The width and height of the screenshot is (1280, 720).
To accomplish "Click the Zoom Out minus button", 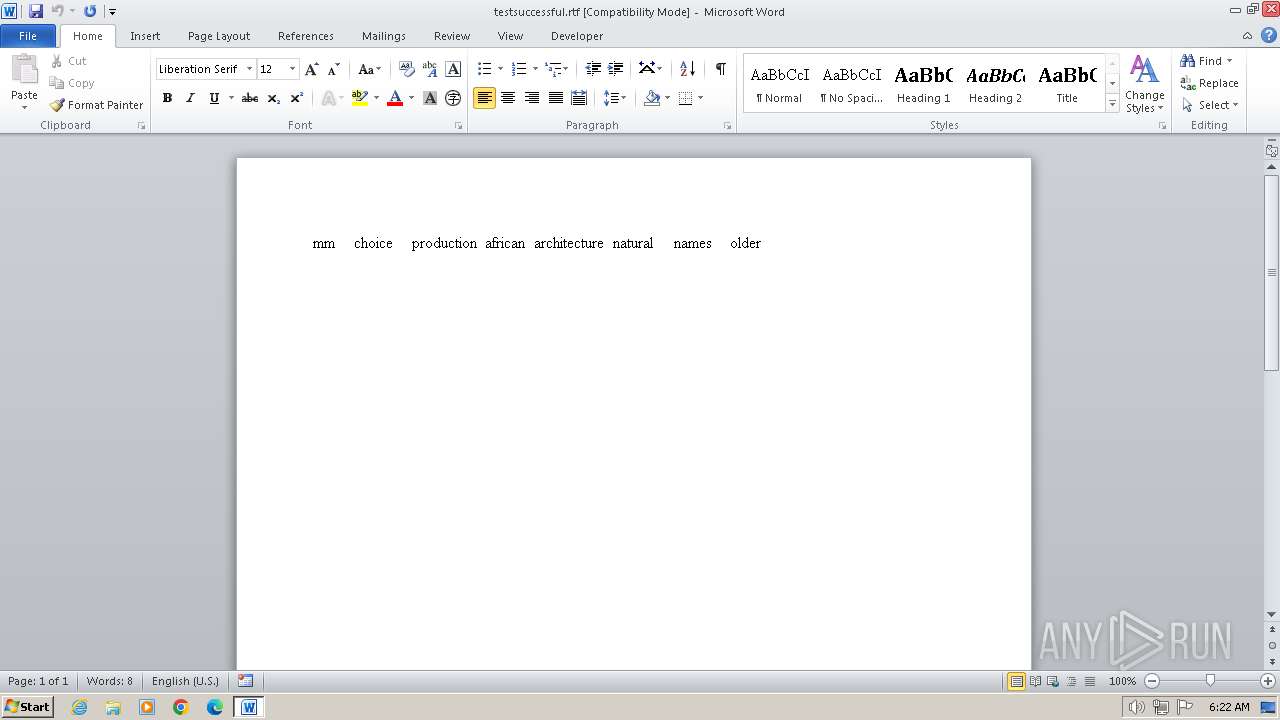I will click(1152, 681).
